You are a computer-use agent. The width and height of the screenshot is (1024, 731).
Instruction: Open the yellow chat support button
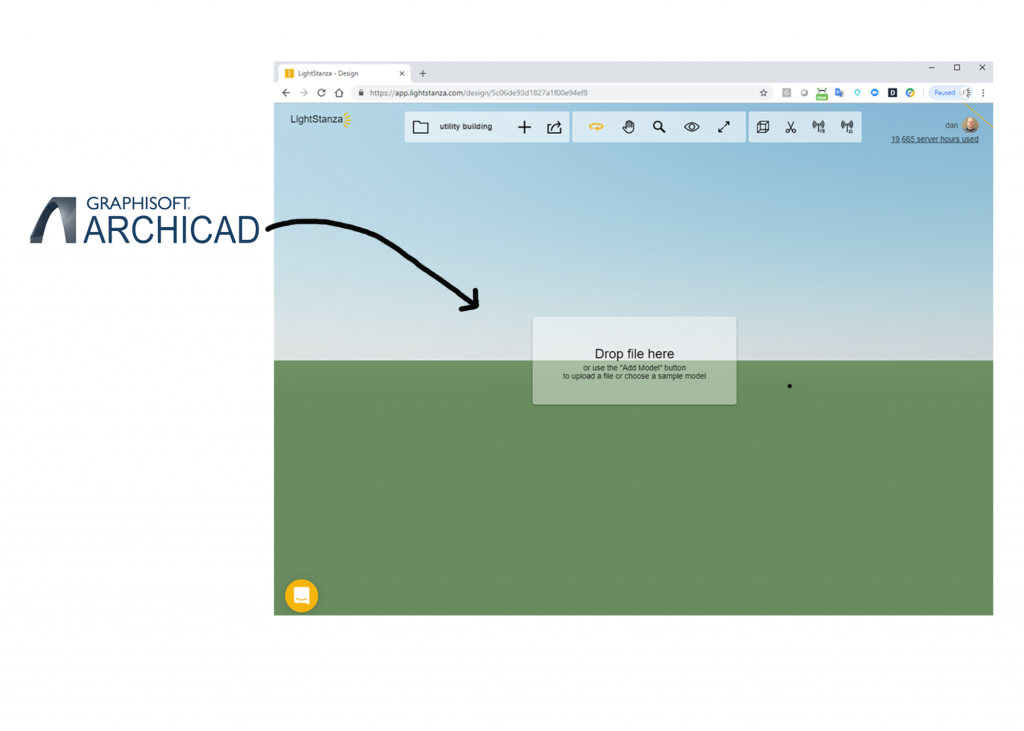coord(301,595)
